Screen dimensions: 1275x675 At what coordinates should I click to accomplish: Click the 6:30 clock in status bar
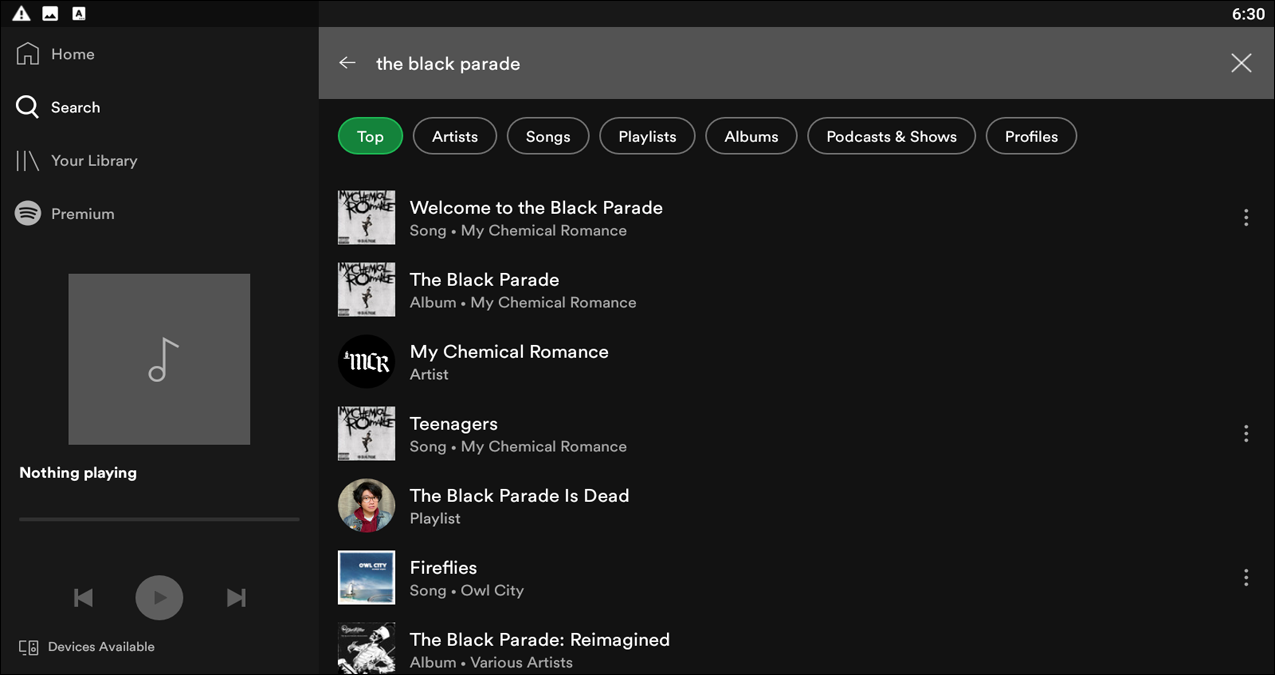click(1248, 14)
